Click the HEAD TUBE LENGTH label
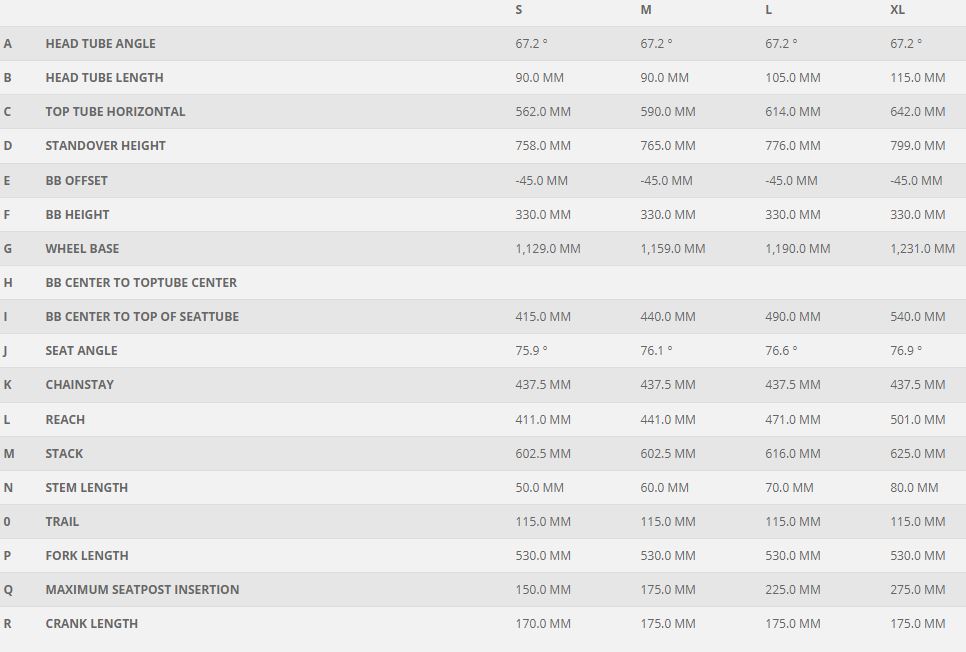 104,78
